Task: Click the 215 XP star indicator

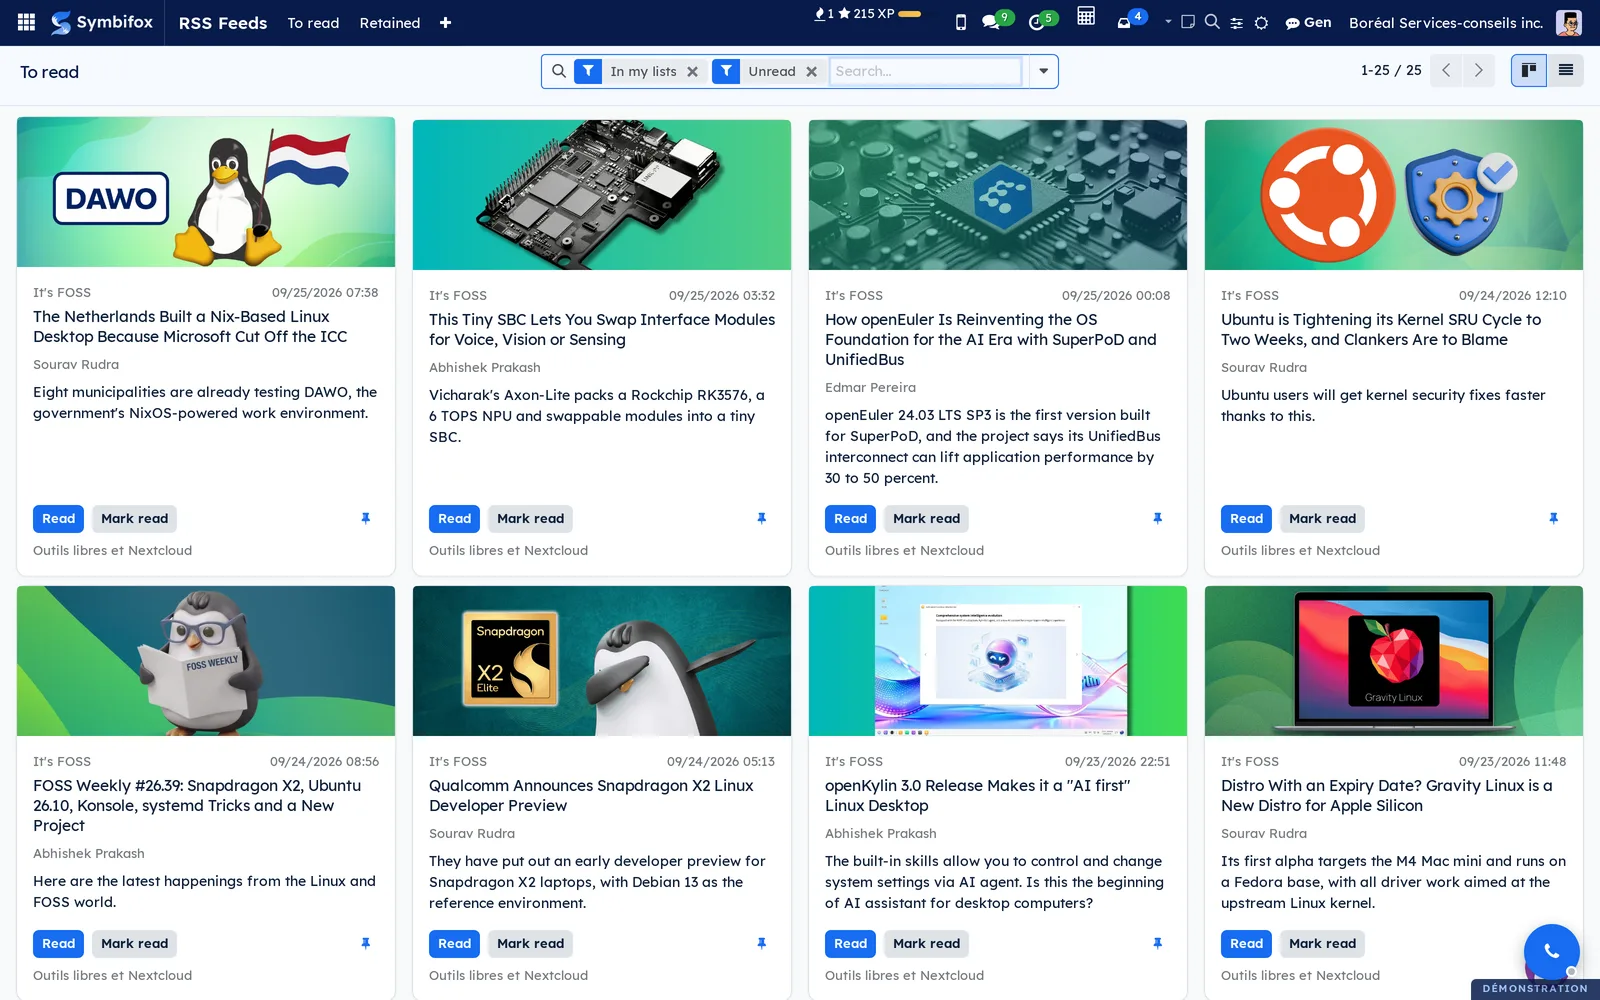Action: coord(866,14)
